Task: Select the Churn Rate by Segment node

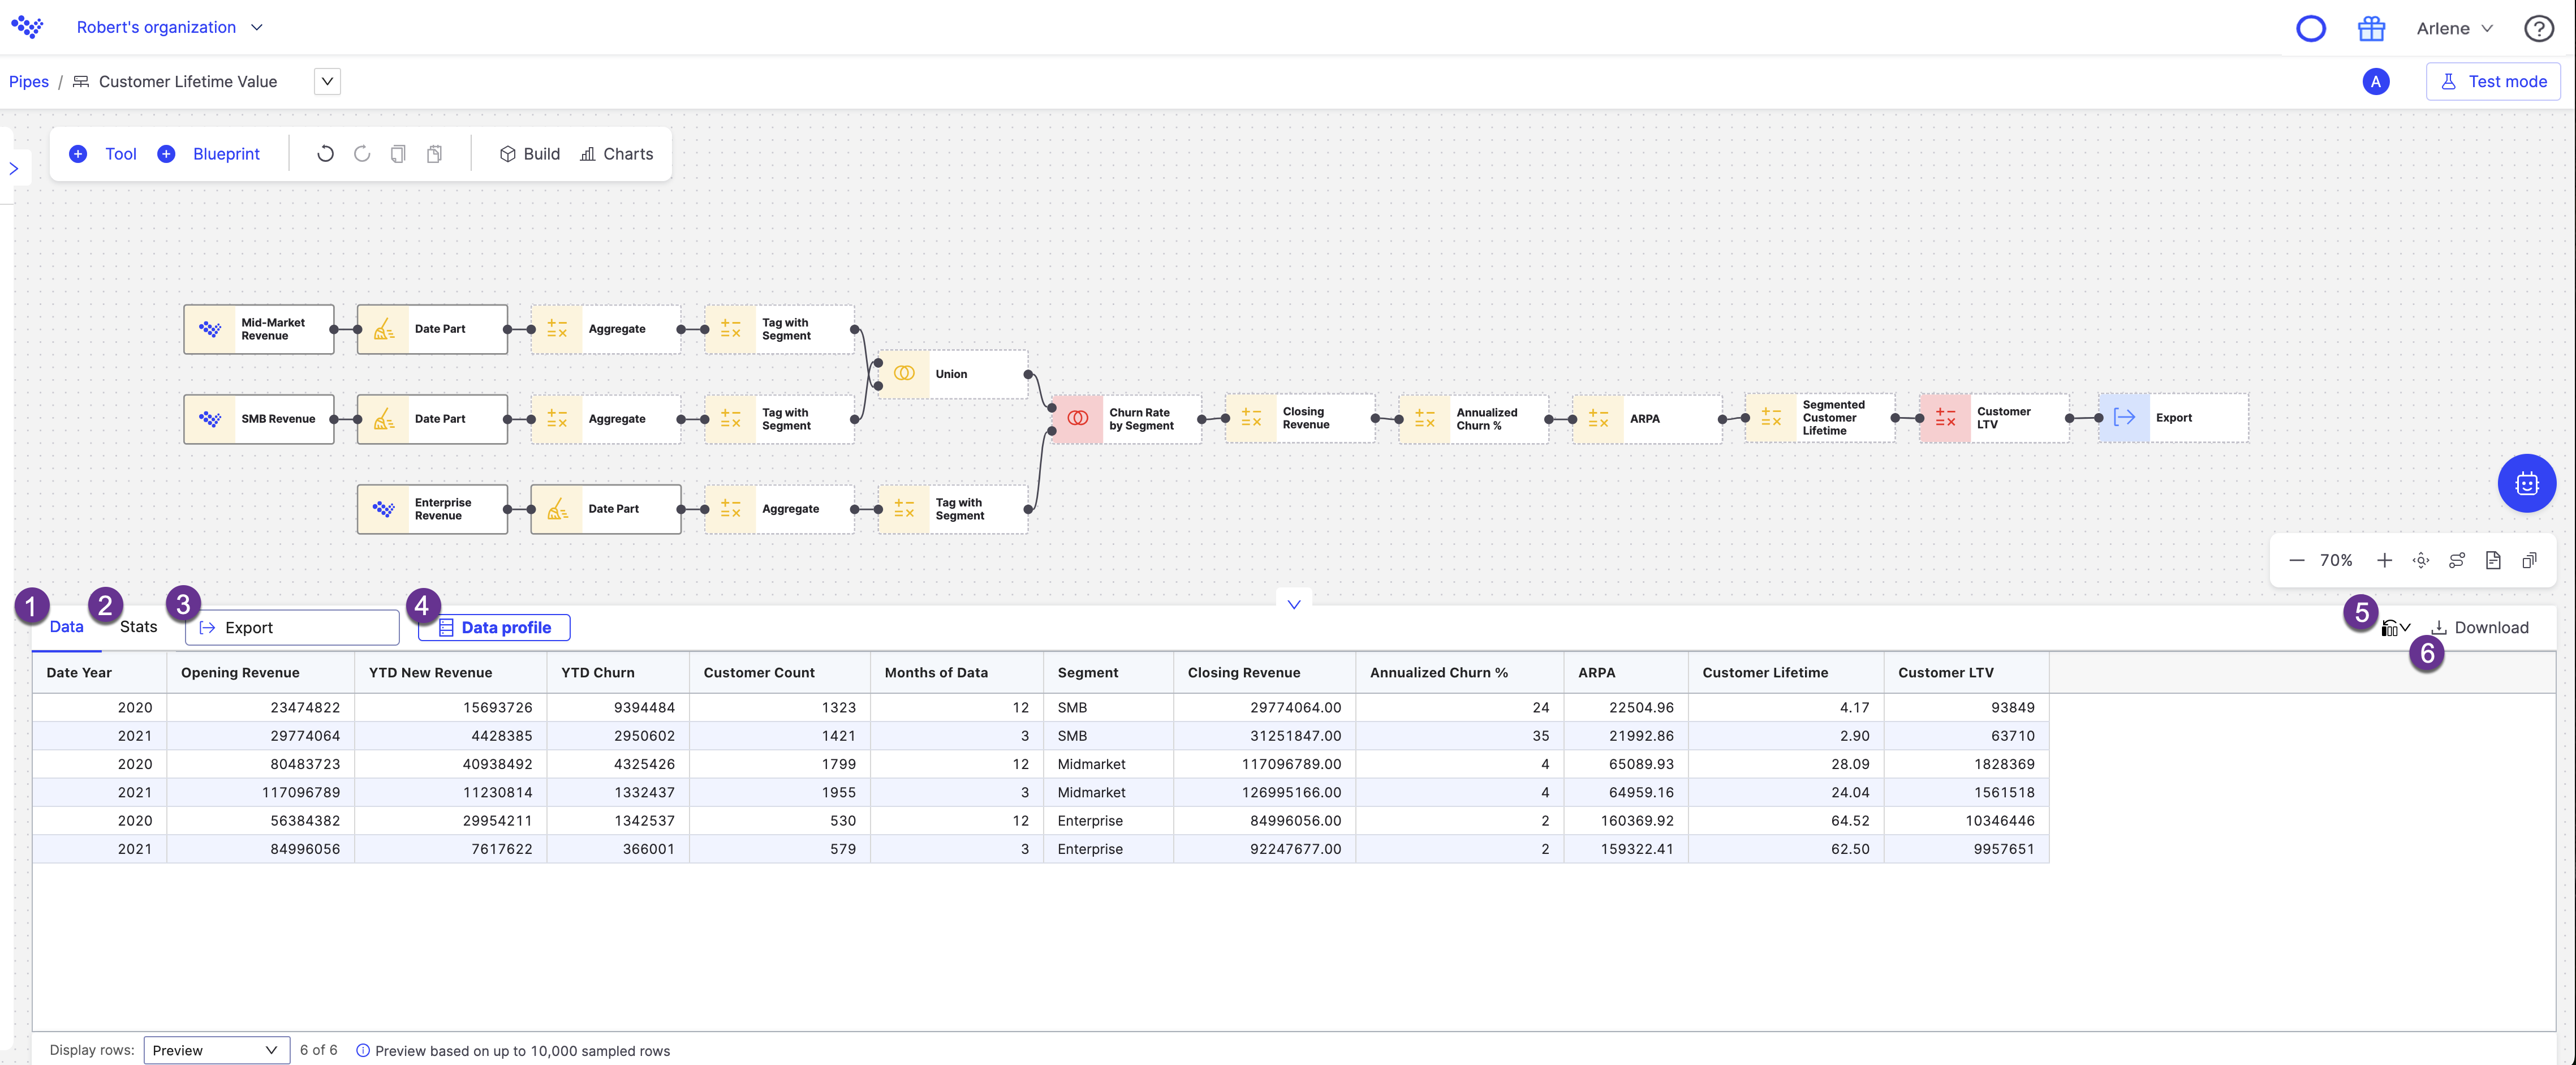Action: click(1127, 419)
